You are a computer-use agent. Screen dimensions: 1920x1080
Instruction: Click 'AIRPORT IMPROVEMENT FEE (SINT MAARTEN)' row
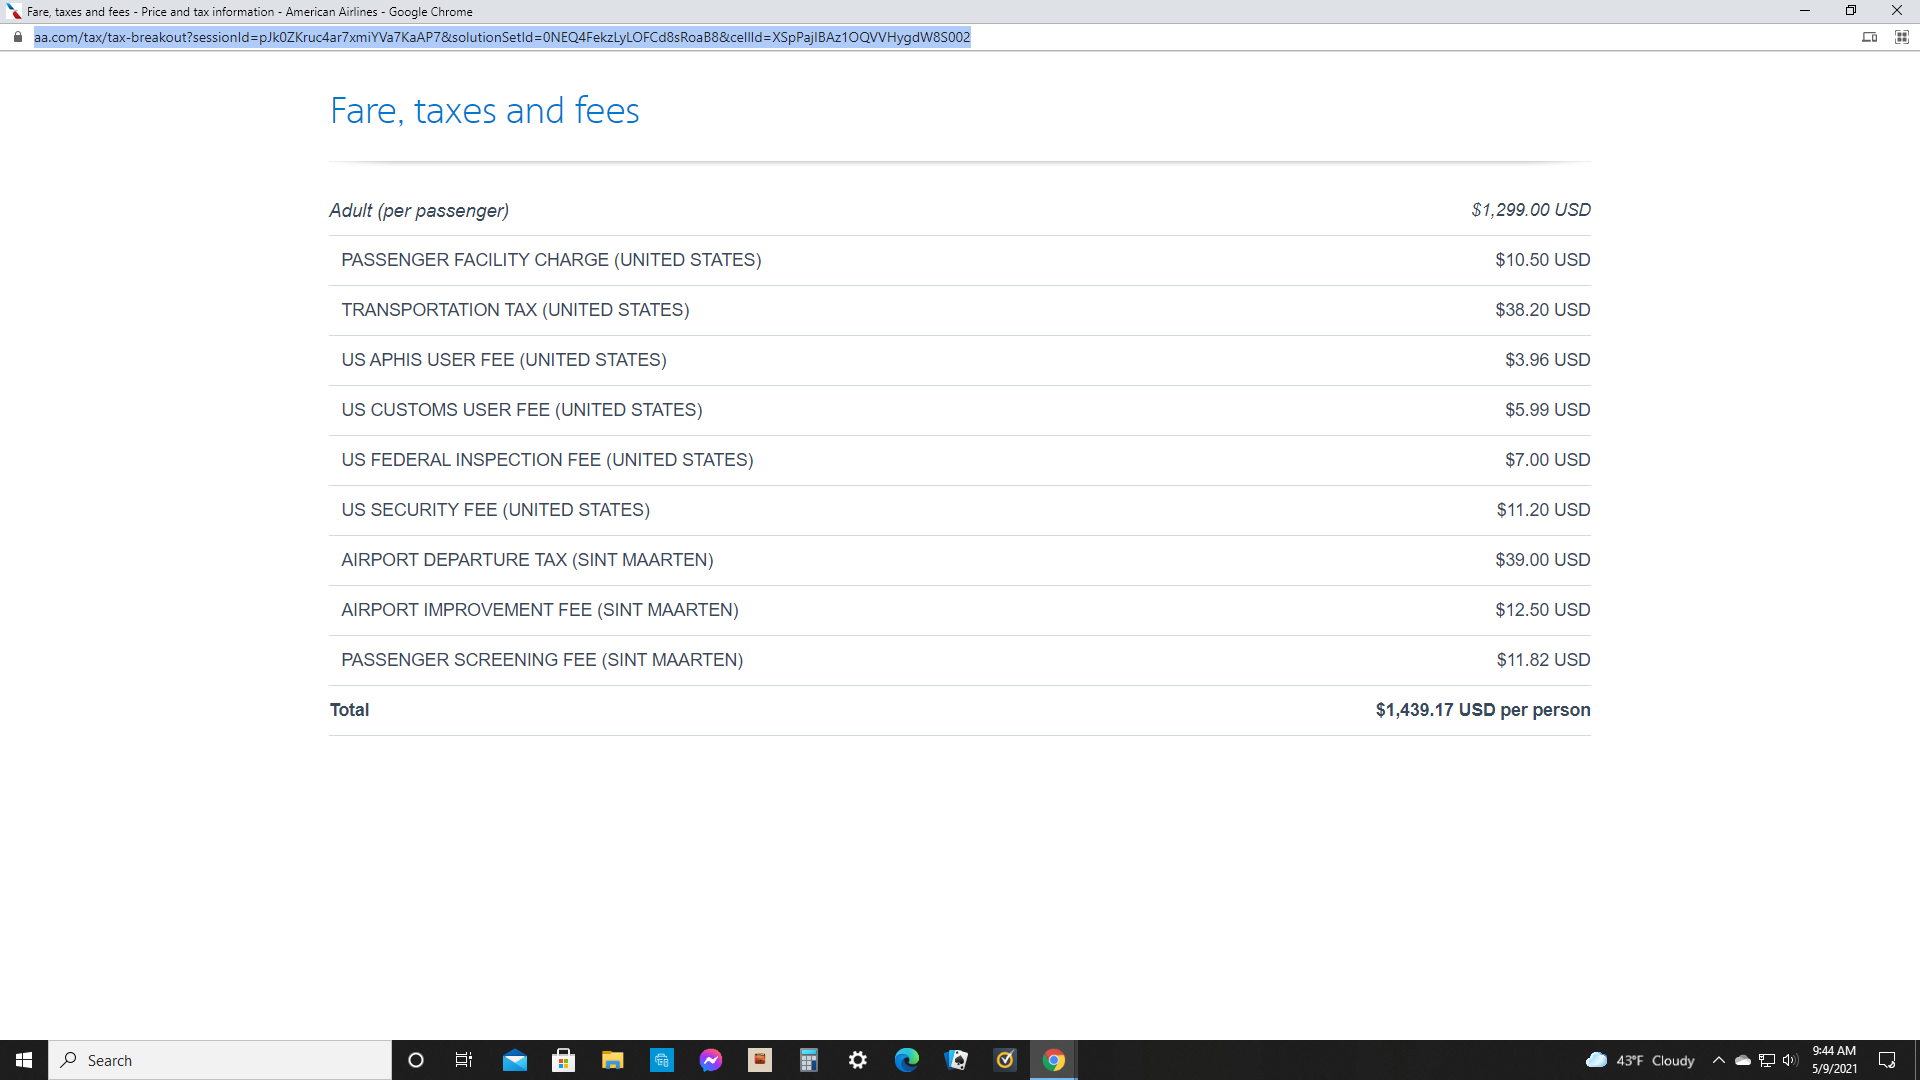960,610
